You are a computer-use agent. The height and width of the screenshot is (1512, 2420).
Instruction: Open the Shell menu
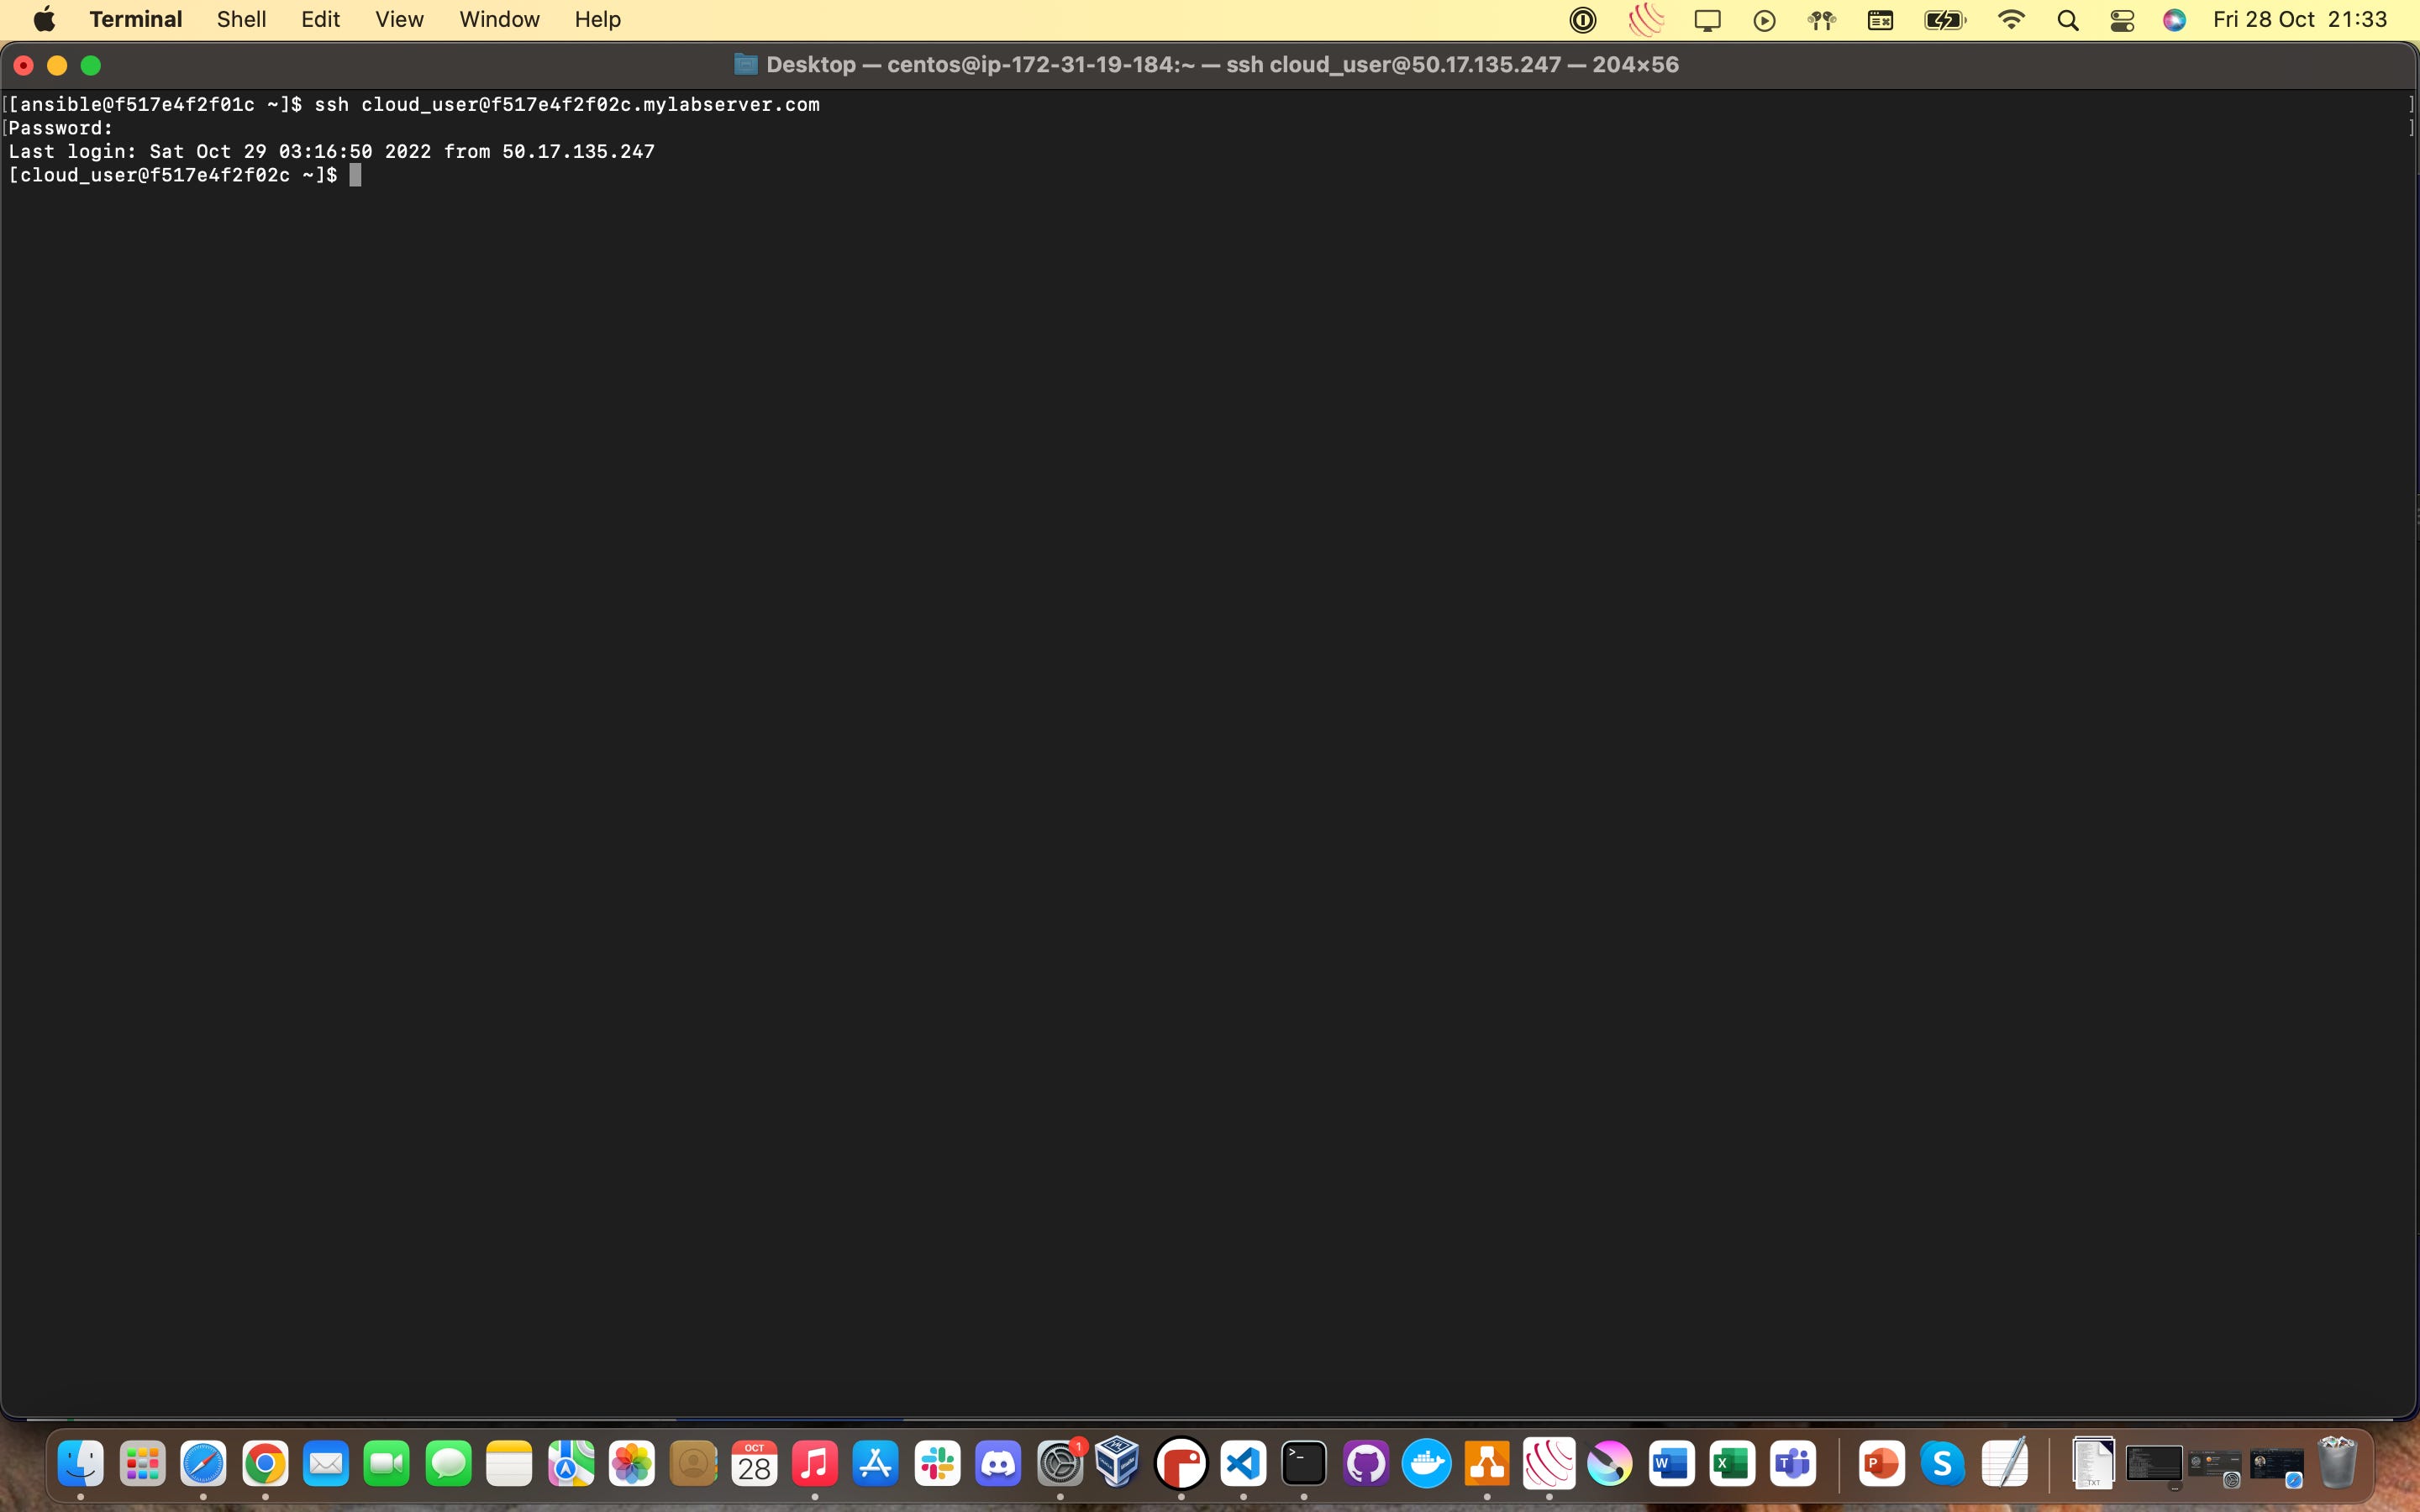pos(241,20)
